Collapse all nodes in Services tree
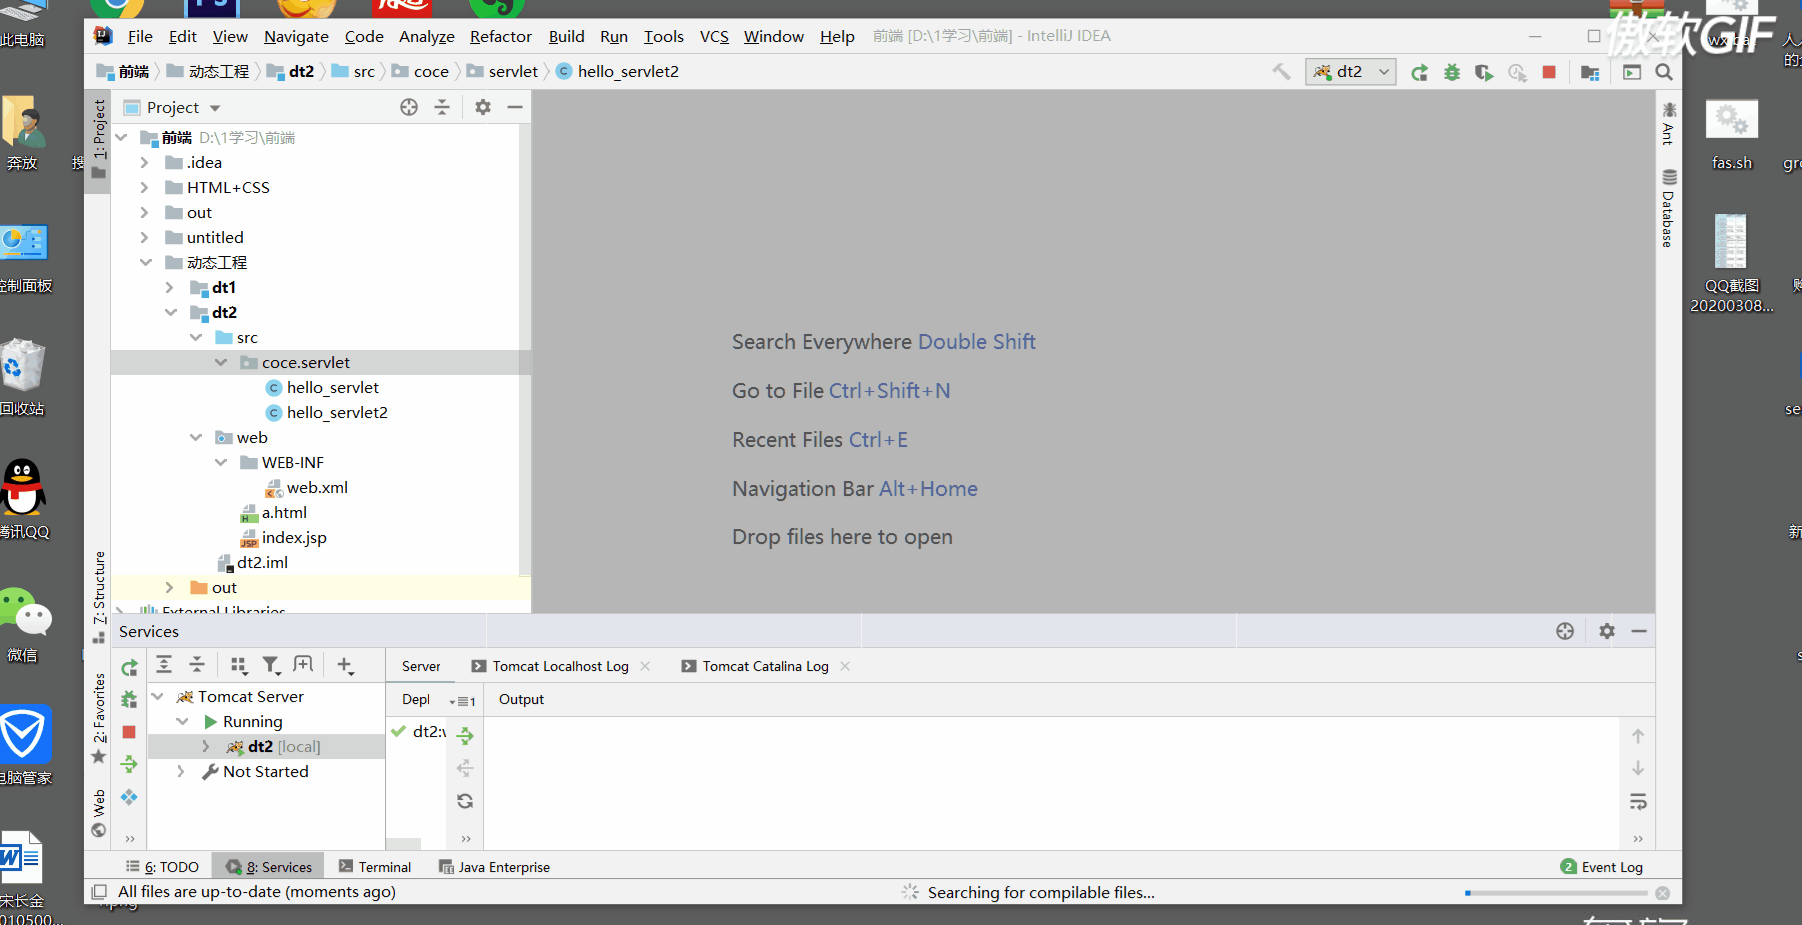Screen dimensions: 1802x925 [197, 664]
